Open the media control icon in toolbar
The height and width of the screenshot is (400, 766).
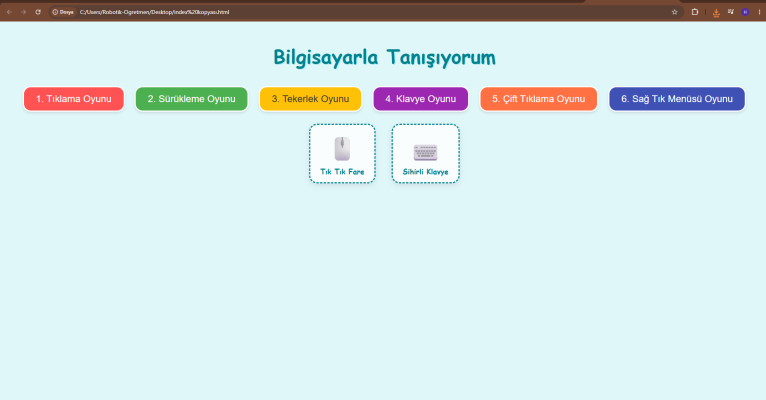tap(731, 12)
